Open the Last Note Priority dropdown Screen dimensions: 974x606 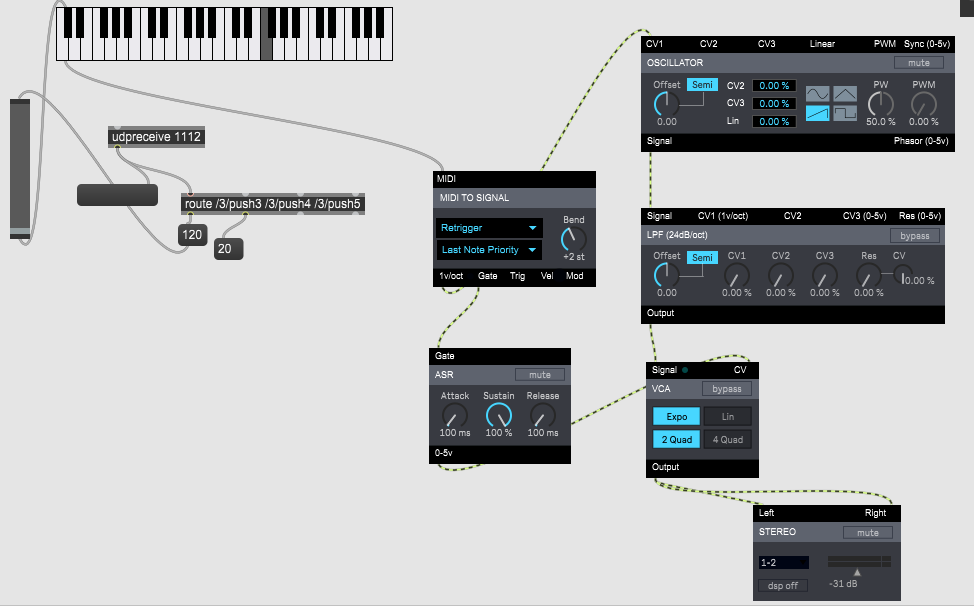coord(489,250)
